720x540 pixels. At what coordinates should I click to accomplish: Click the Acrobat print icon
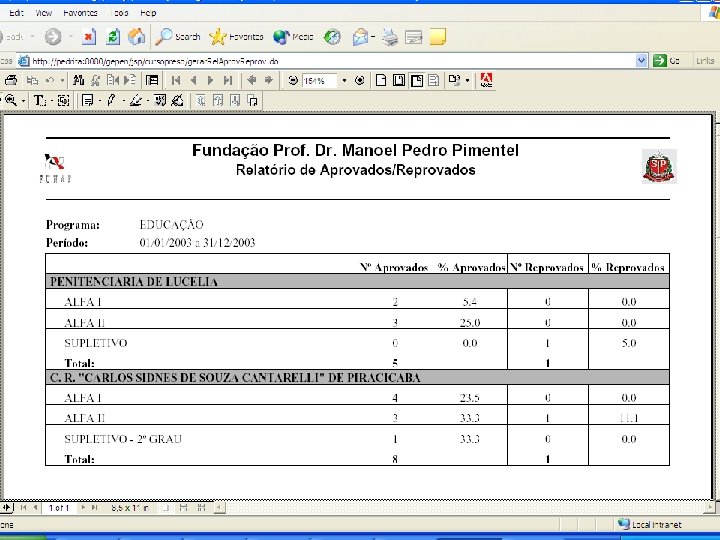[11, 80]
